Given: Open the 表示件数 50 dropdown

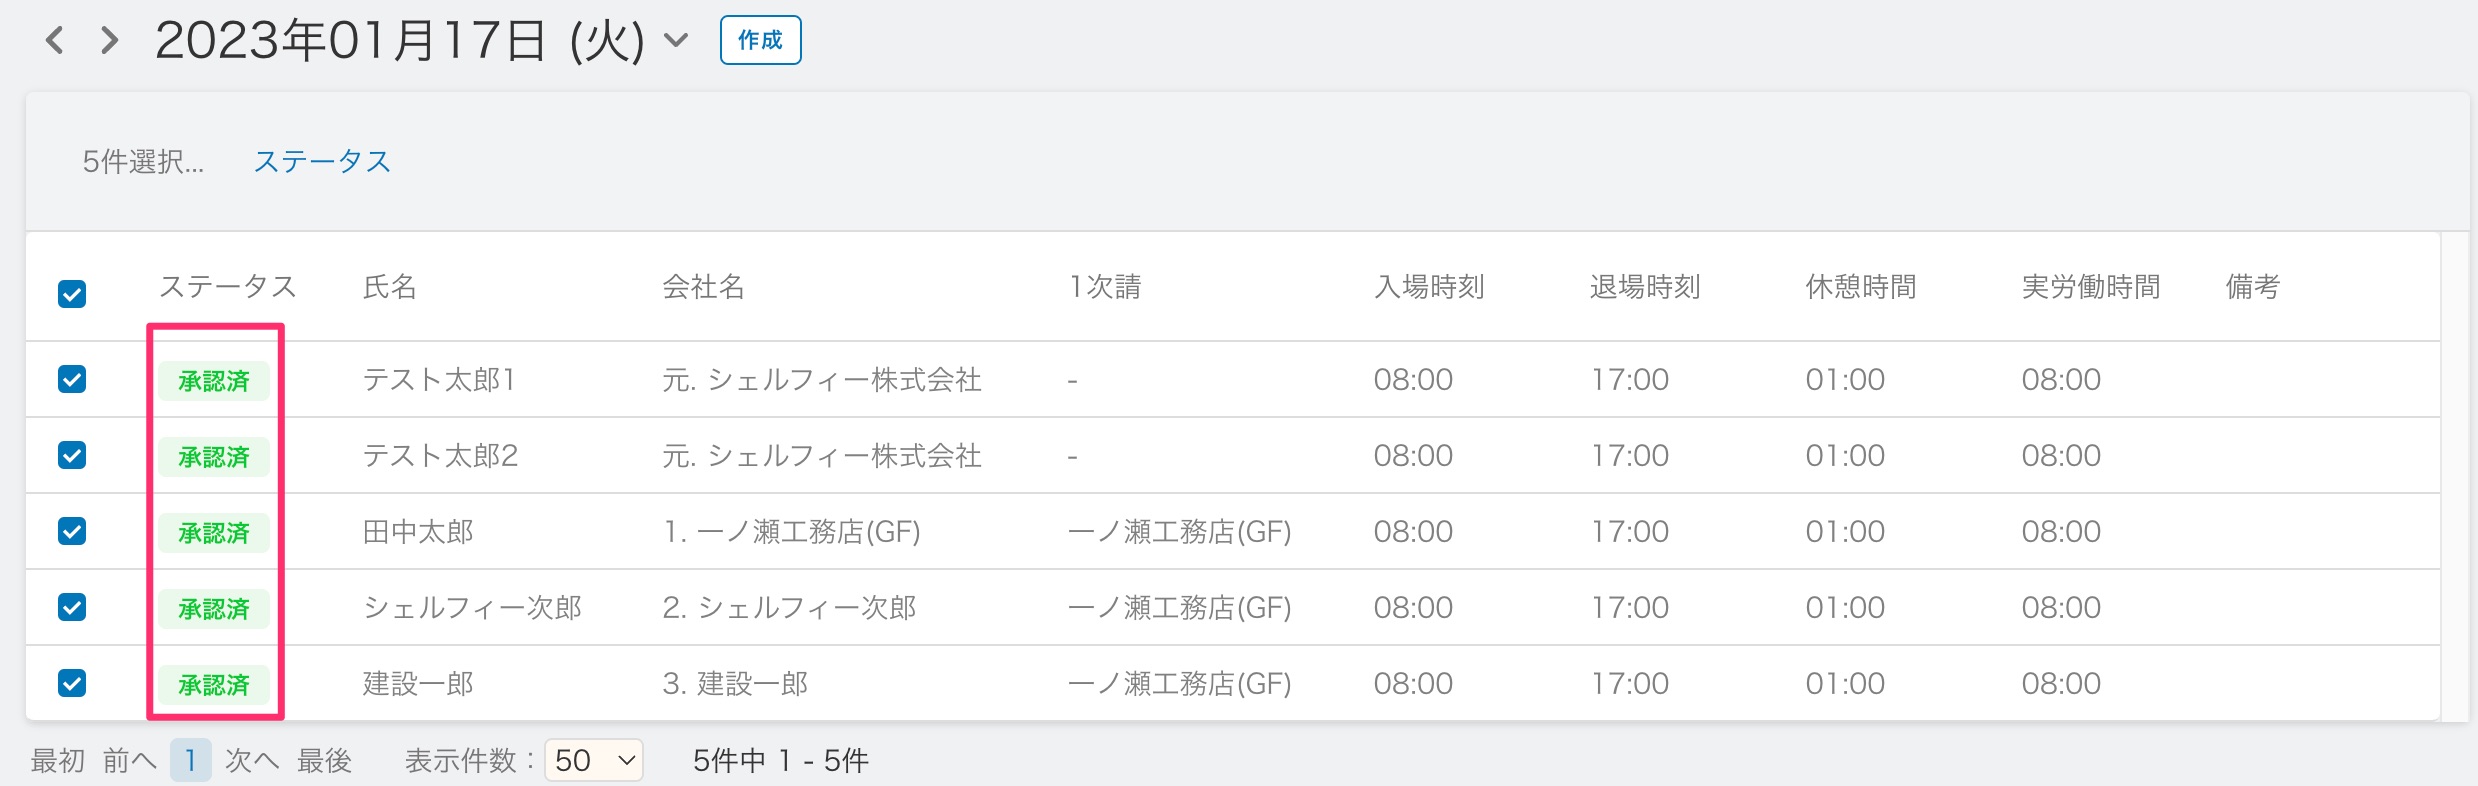Looking at the screenshot, I should (594, 761).
